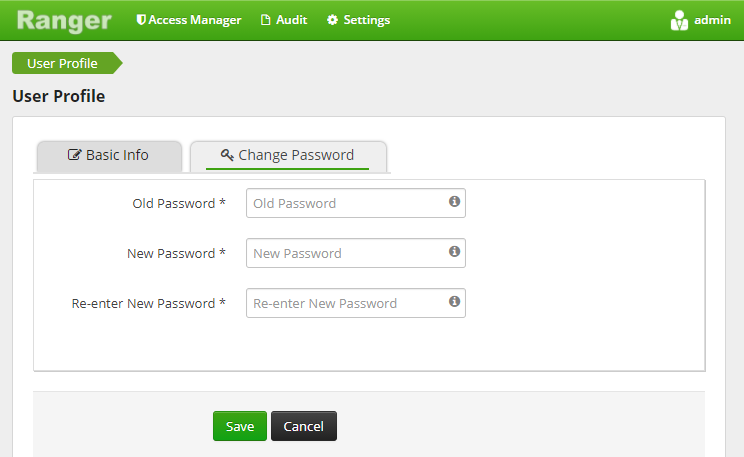Click the edit icon on Basic Info tab
Screen dimensions: 744x457
(x=74, y=155)
